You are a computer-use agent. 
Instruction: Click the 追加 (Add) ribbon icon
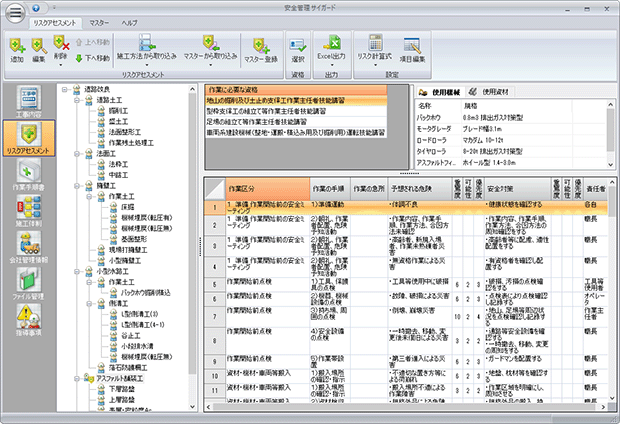(17, 49)
